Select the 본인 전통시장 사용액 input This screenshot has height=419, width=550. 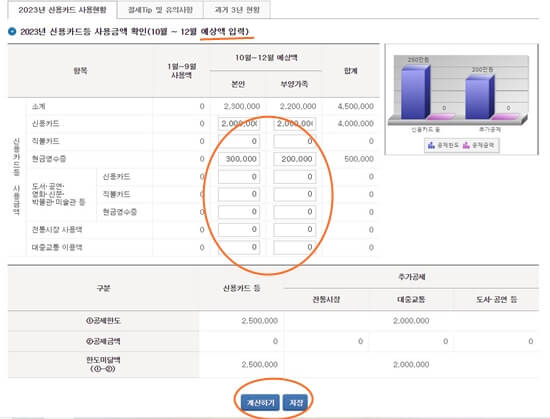[239, 229]
